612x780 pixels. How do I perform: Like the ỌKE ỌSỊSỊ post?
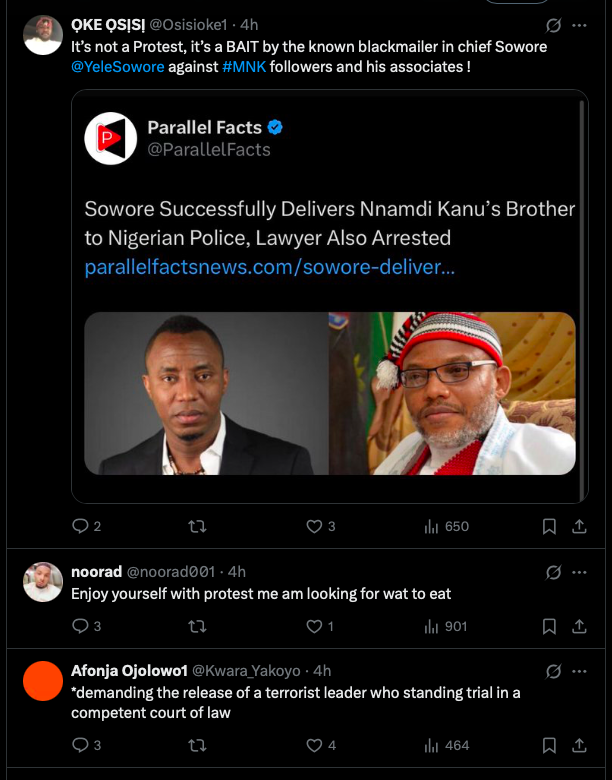pos(314,526)
